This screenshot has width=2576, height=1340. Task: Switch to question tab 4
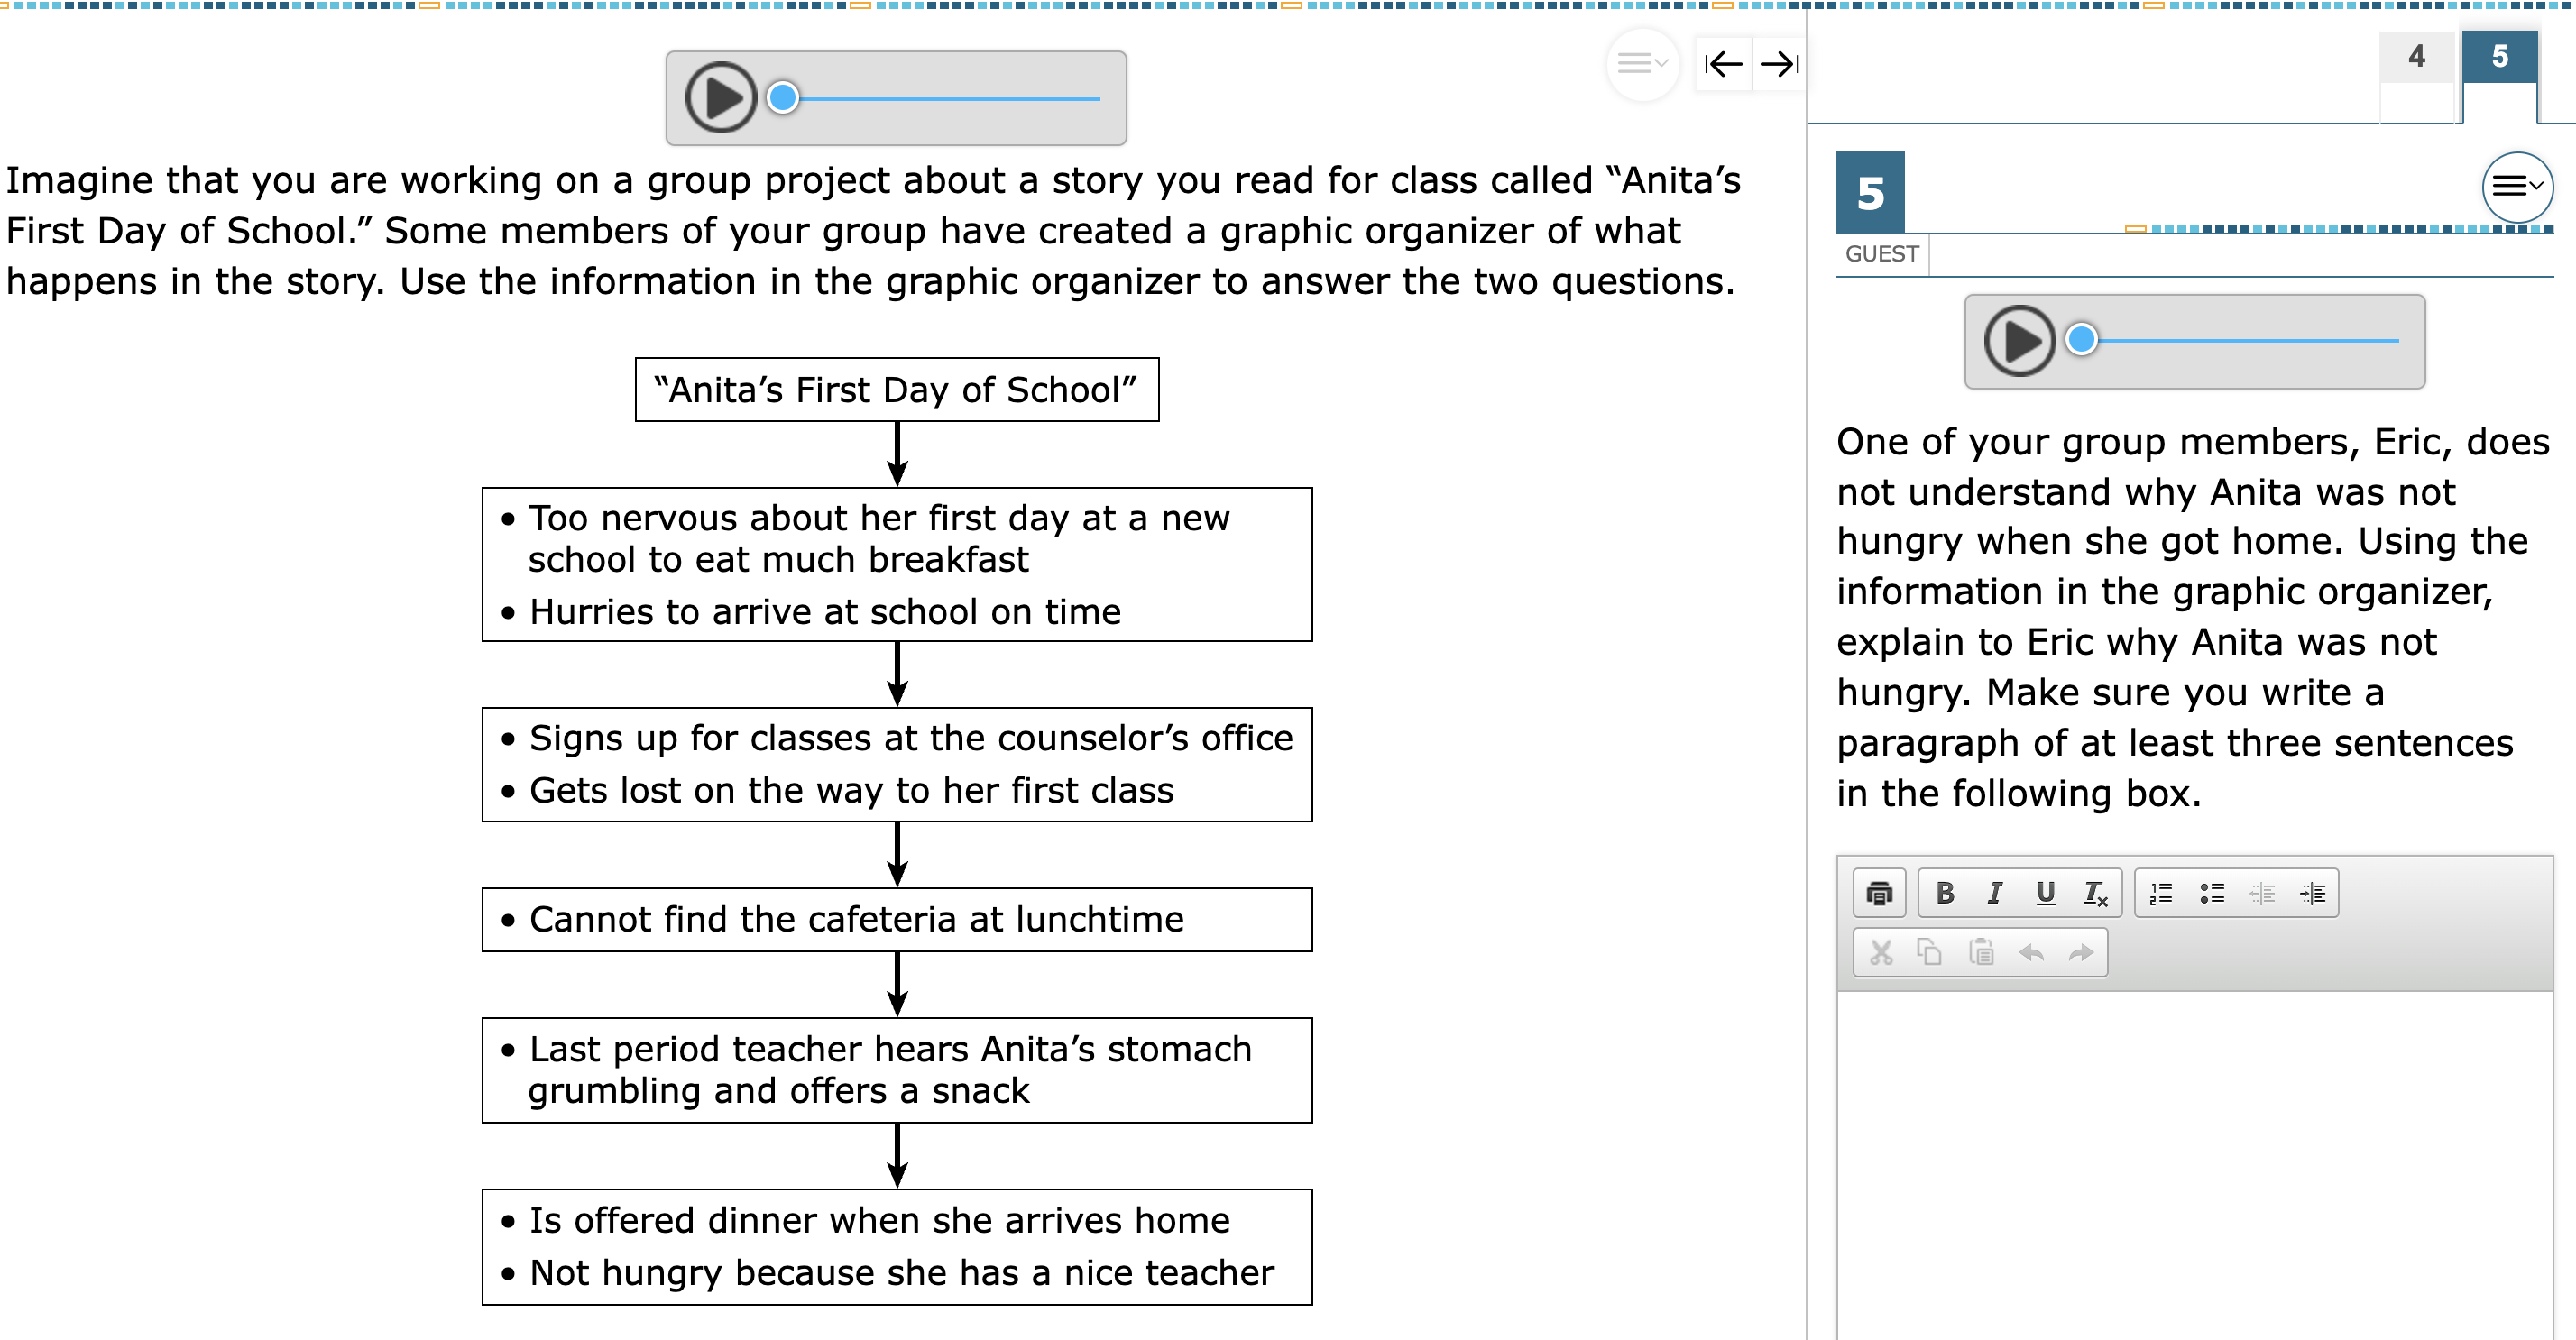2416,57
